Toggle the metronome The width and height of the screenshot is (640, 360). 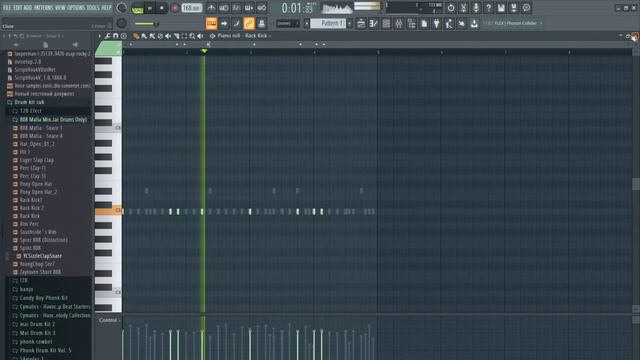click(211, 8)
